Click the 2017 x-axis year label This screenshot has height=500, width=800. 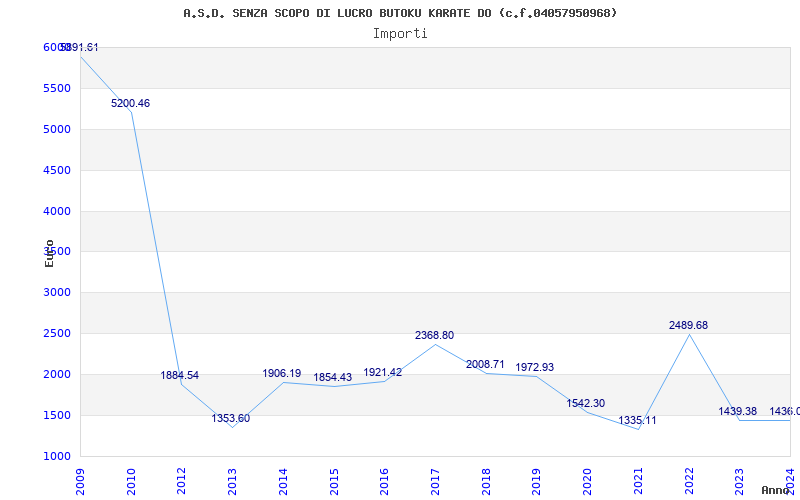[435, 482]
